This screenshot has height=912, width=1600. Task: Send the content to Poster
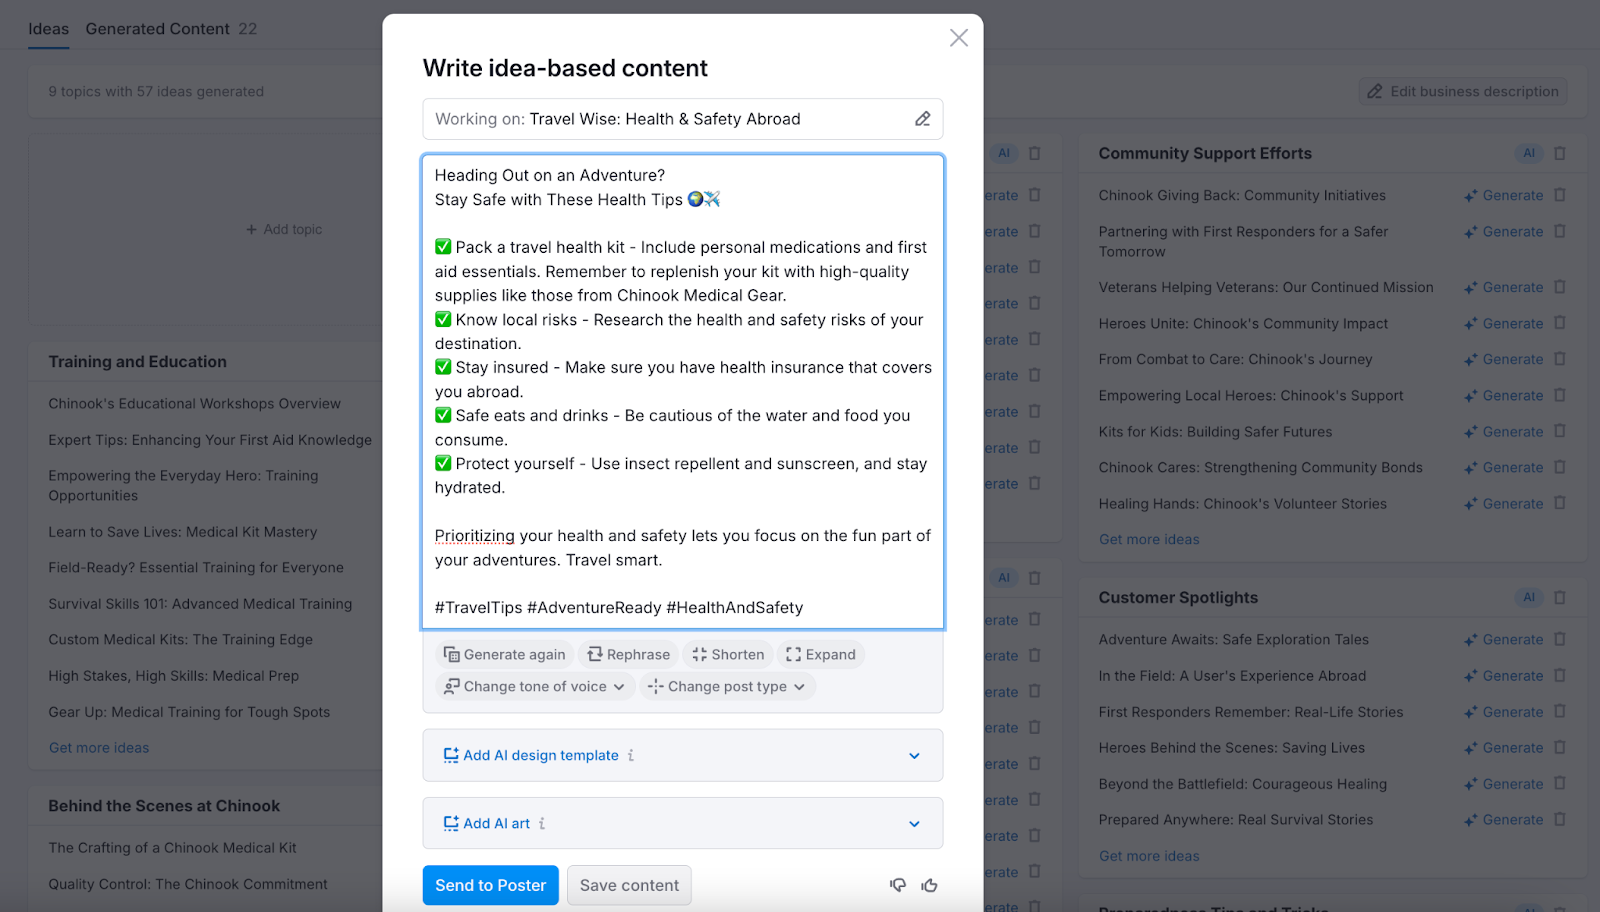(490, 885)
